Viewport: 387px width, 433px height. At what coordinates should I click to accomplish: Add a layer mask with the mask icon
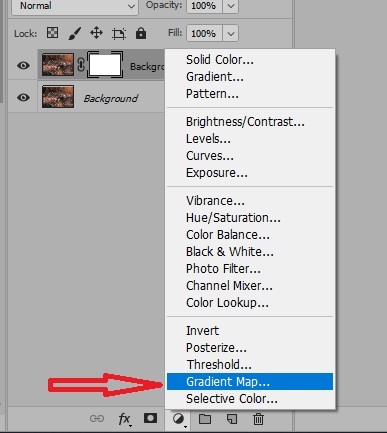point(150,418)
